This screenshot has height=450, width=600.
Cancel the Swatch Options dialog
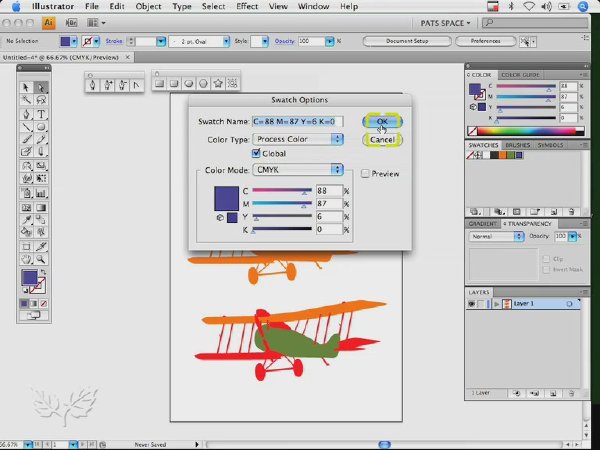(382, 140)
